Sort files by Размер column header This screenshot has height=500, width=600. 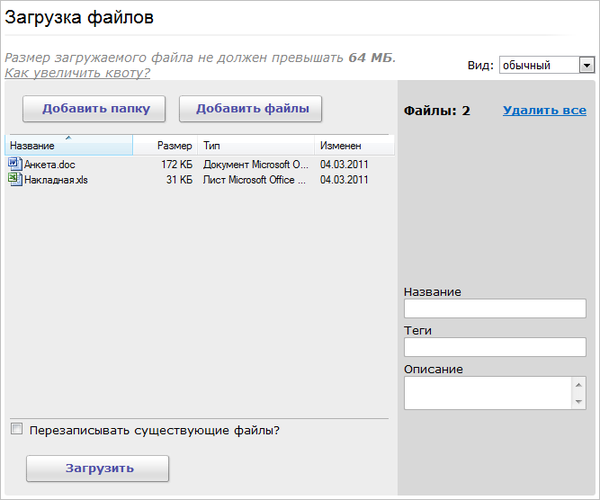coord(165,146)
